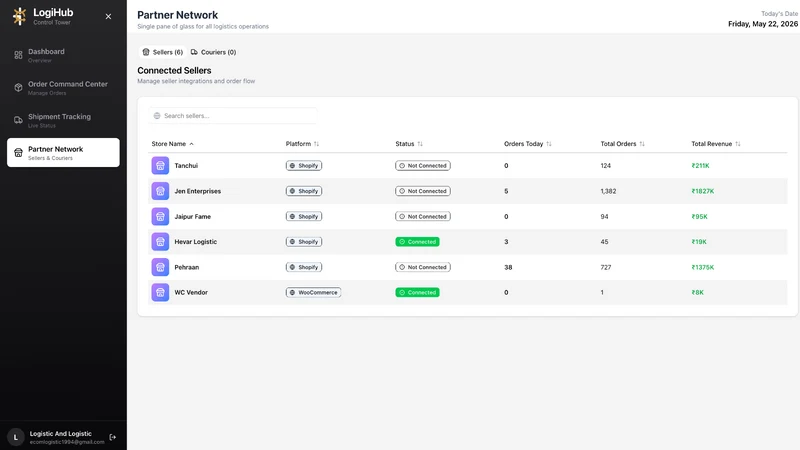The height and width of the screenshot is (450, 800).
Task: Select Partner Network in sidebar
Action: coord(63,153)
